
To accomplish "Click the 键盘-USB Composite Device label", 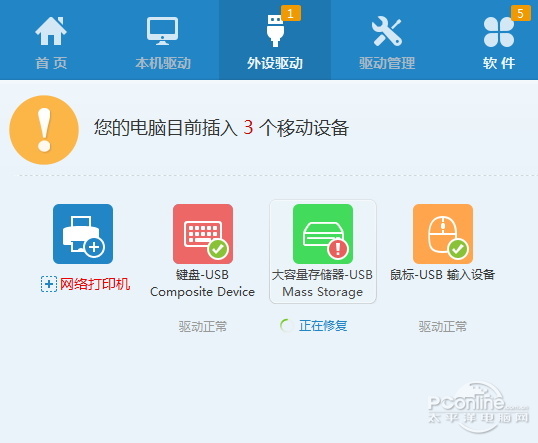I will 202,283.
